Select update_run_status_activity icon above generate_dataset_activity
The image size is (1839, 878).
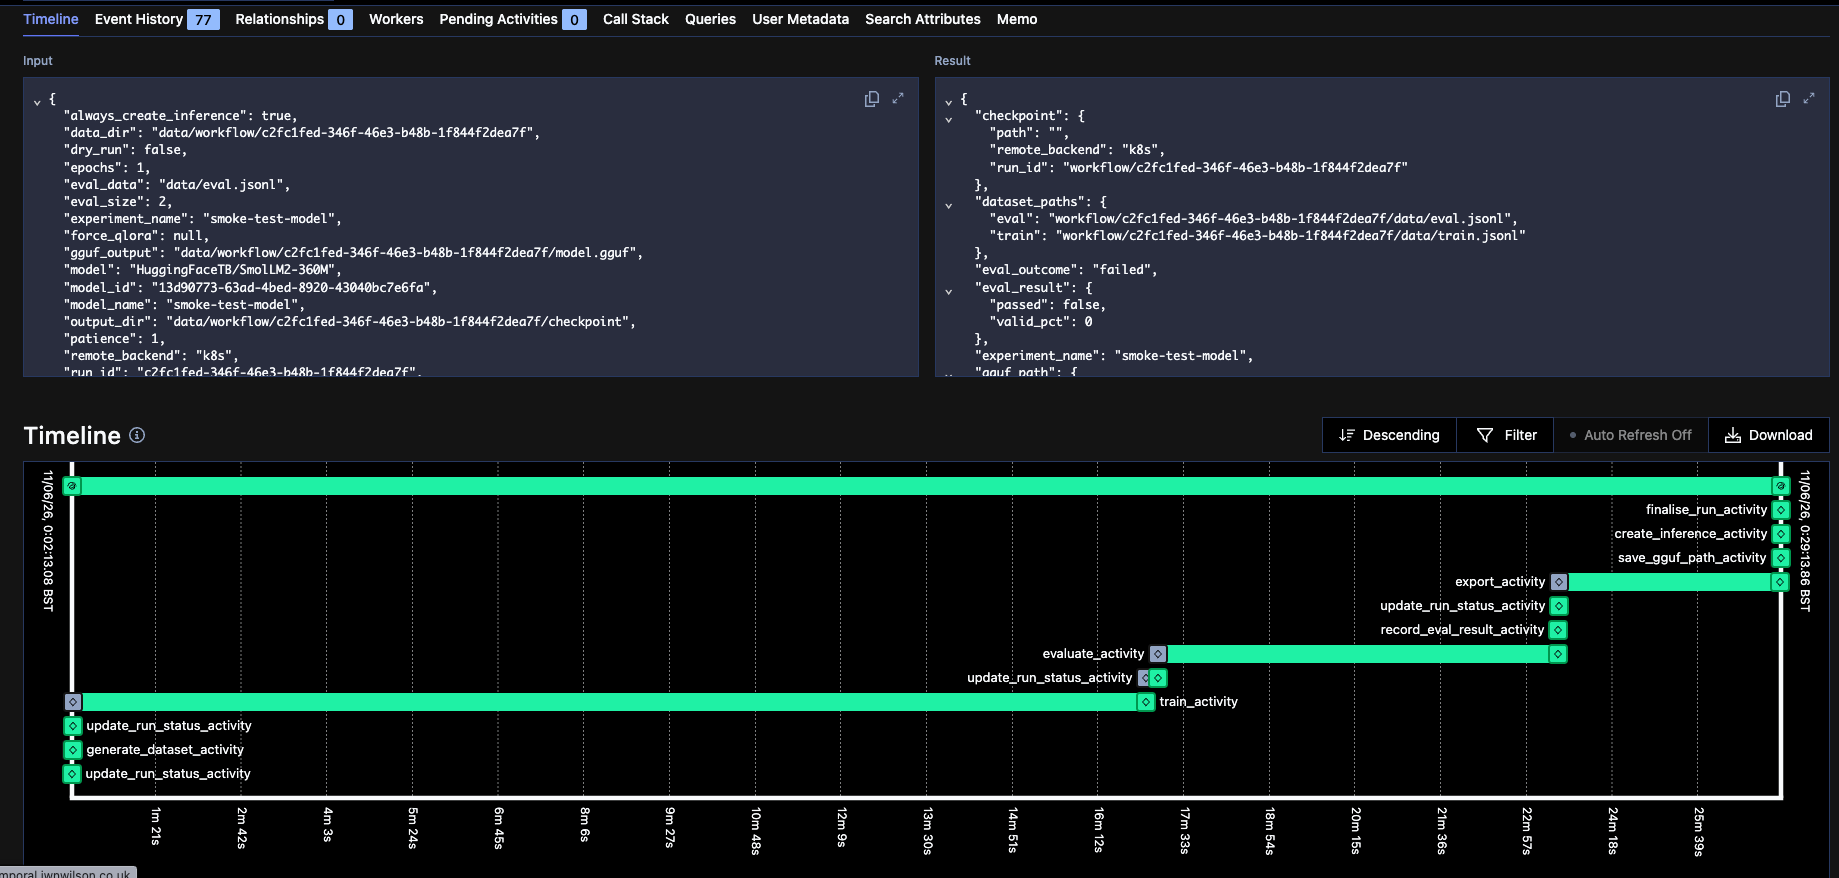click(x=73, y=726)
